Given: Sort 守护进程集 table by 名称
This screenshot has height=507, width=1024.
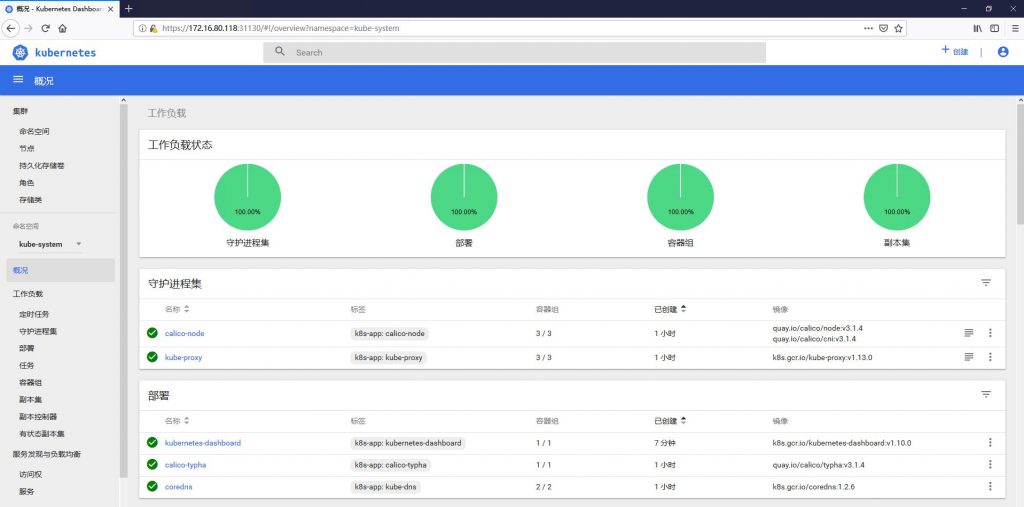Looking at the screenshot, I should click(177, 309).
